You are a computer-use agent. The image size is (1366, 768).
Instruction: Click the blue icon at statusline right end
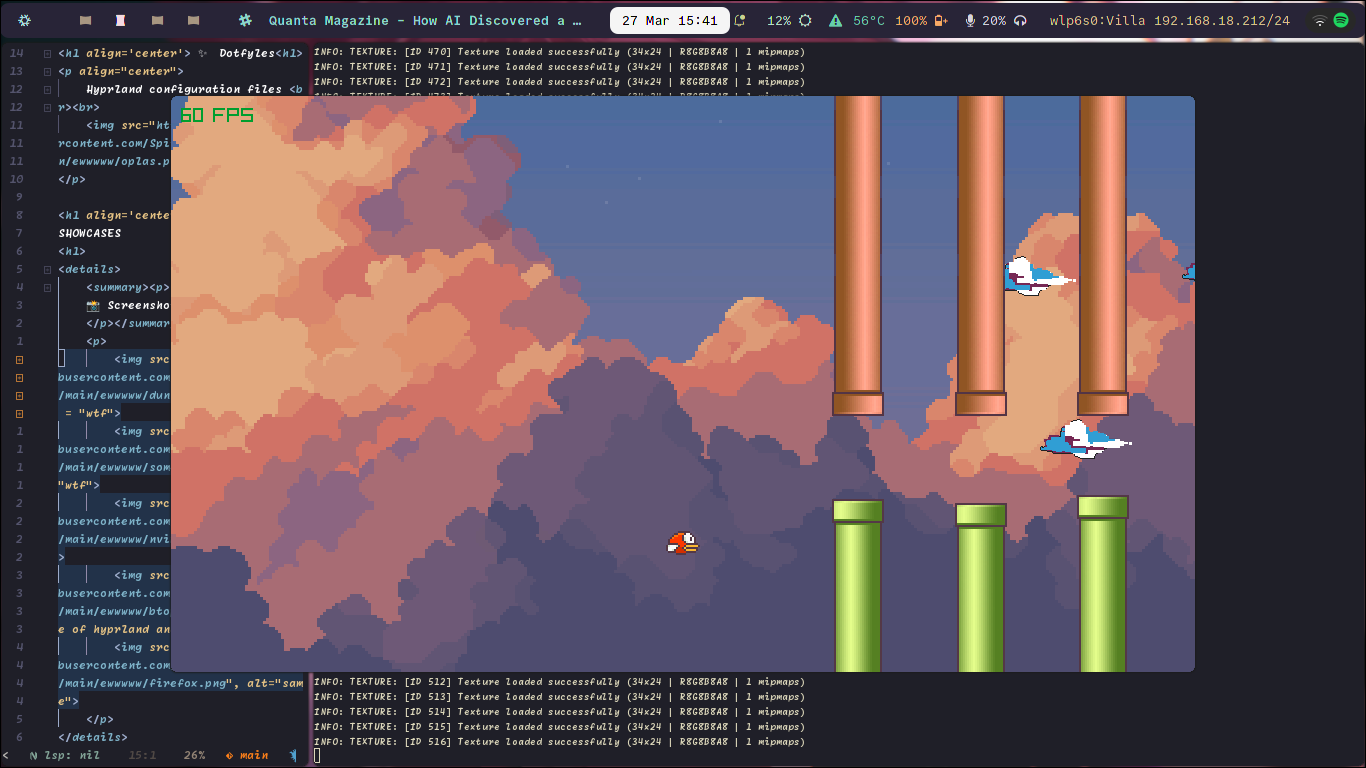[x=293, y=755]
